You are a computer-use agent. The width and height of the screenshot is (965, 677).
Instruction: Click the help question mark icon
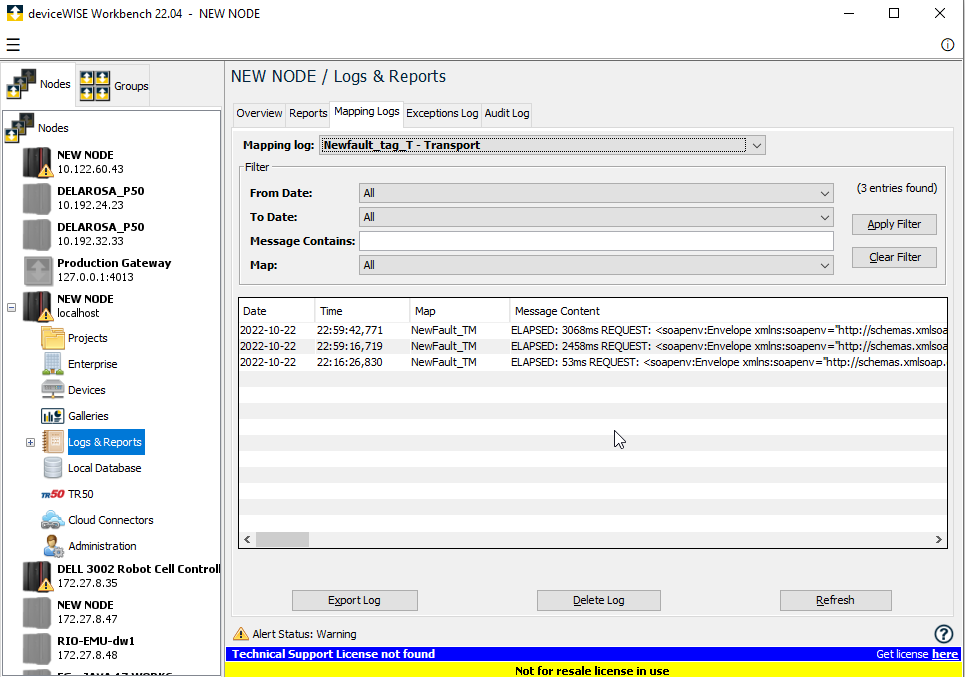click(x=943, y=634)
